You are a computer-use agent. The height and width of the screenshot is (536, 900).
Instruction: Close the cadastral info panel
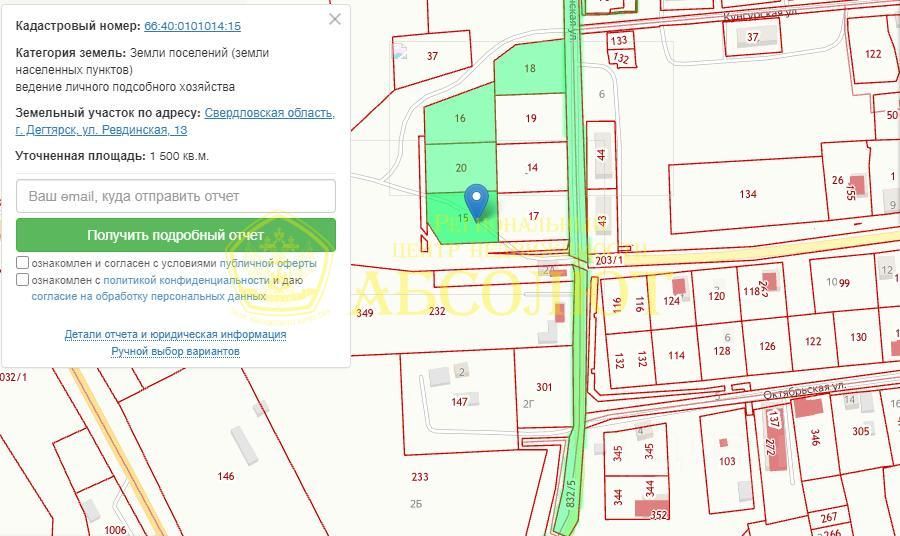coord(335,19)
